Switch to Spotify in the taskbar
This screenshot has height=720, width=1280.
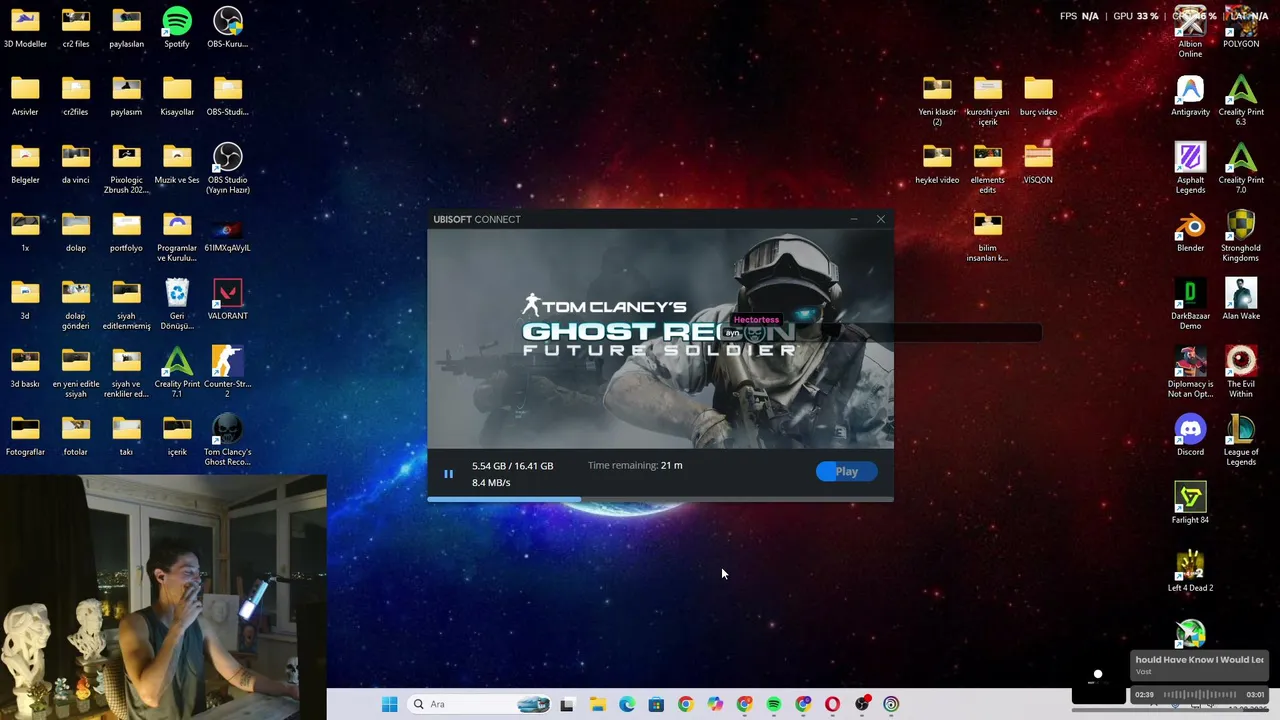pos(774,704)
